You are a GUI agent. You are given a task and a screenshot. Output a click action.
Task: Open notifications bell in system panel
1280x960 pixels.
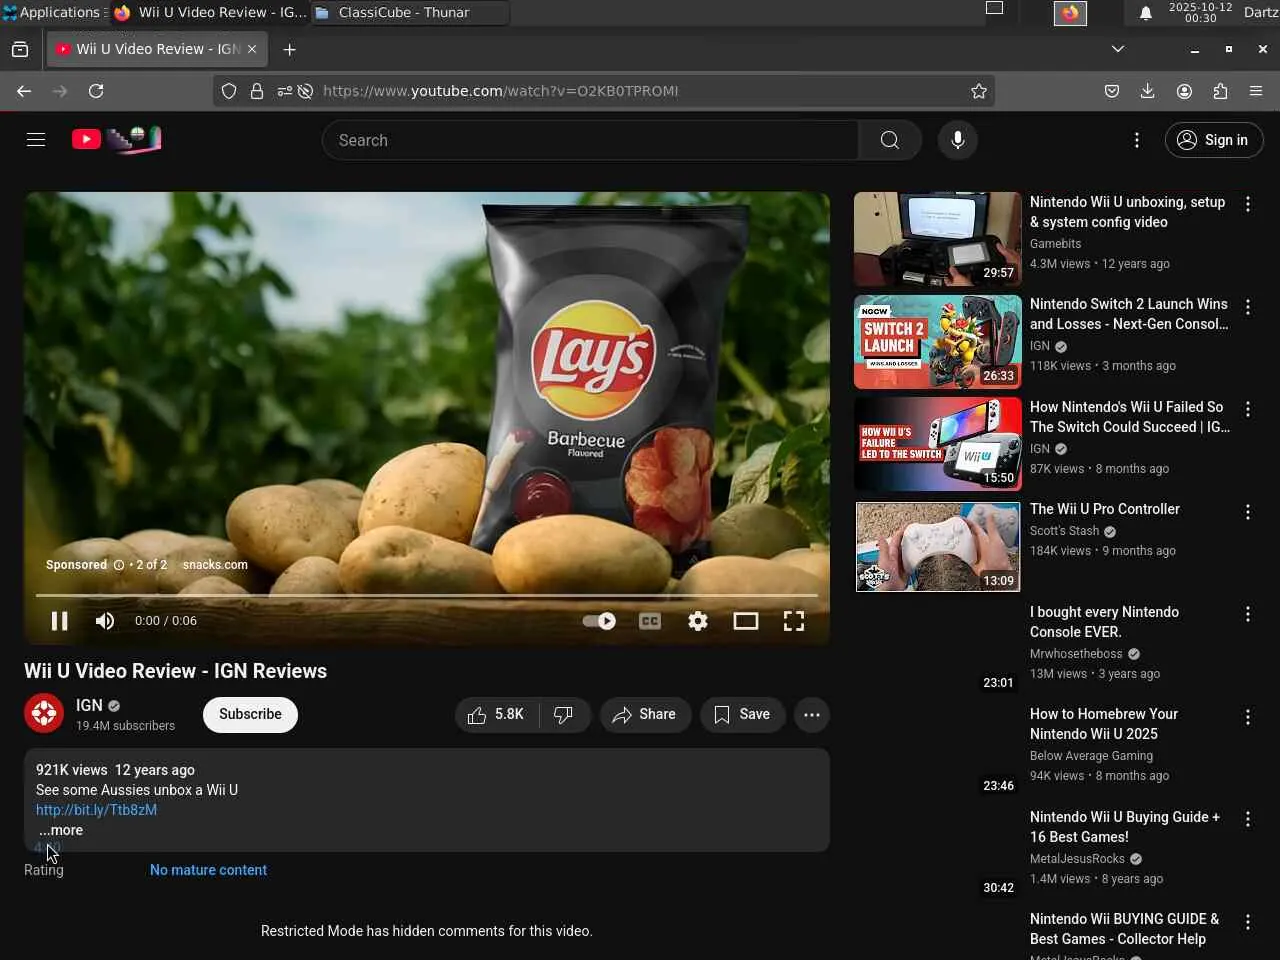coord(1146,13)
